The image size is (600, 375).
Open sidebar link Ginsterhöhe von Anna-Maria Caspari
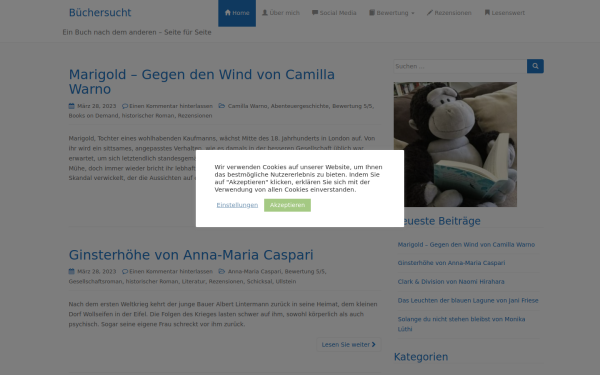click(x=451, y=263)
